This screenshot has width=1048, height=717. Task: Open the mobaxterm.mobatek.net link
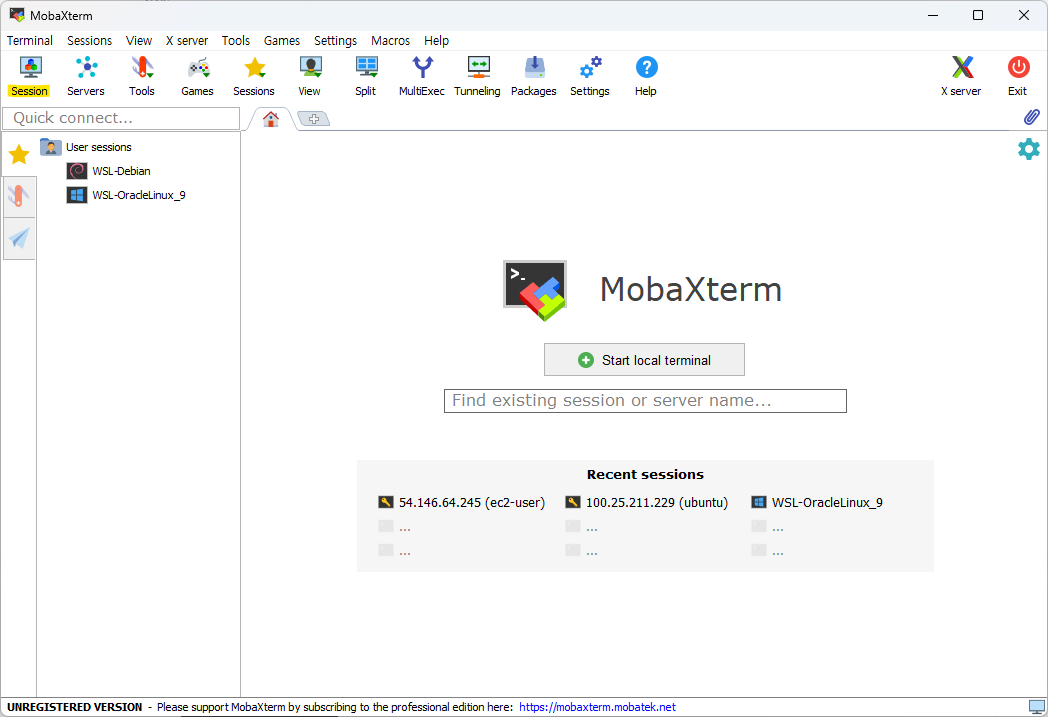(598, 707)
